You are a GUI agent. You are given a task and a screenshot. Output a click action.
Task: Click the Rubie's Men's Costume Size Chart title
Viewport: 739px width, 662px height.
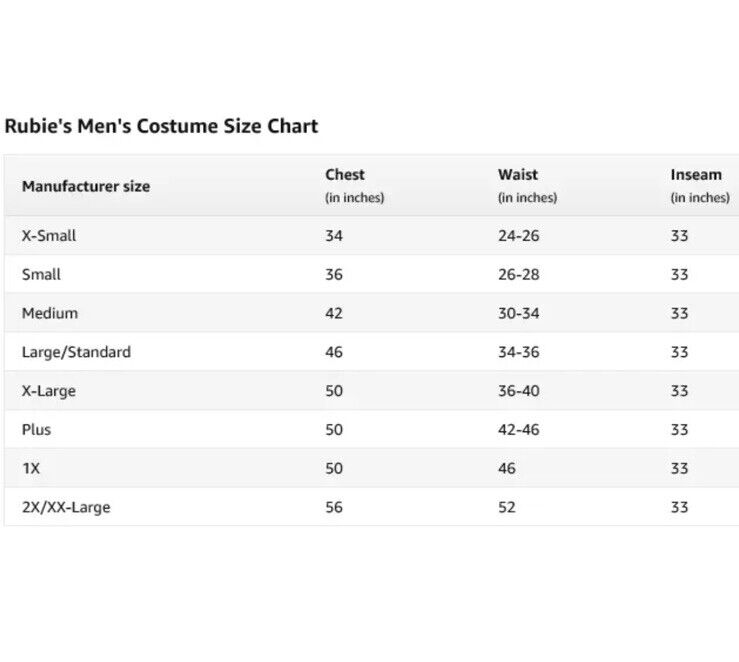[x=161, y=127]
